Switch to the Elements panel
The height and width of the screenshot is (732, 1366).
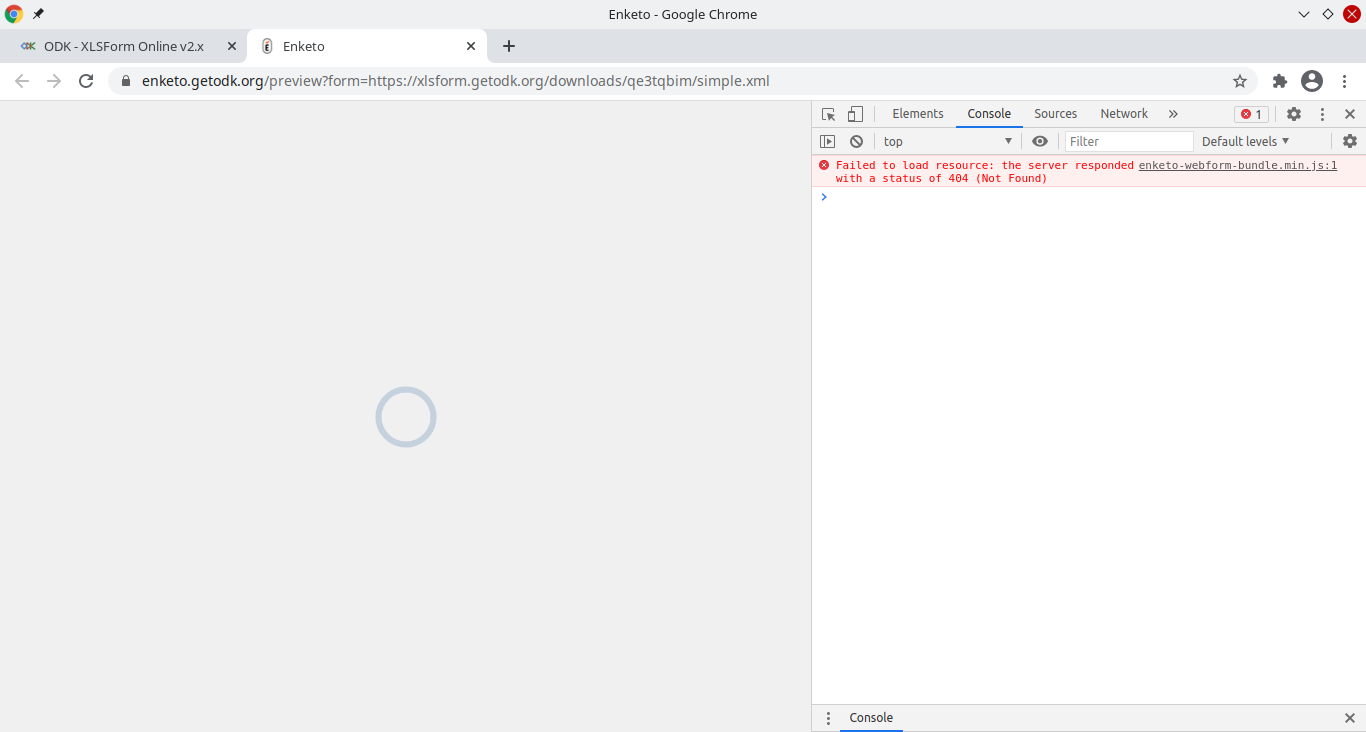917,114
